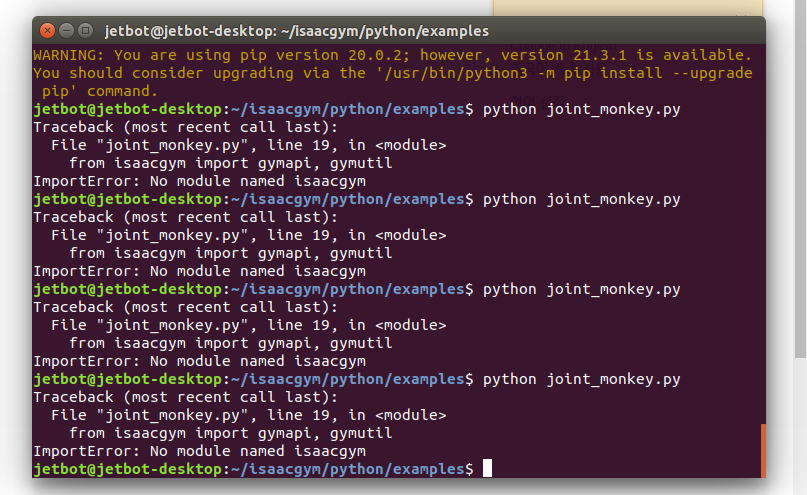Image resolution: width=807 pixels, height=495 pixels.
Task: Click the pip version WARNING line
Action: point(392,55)
